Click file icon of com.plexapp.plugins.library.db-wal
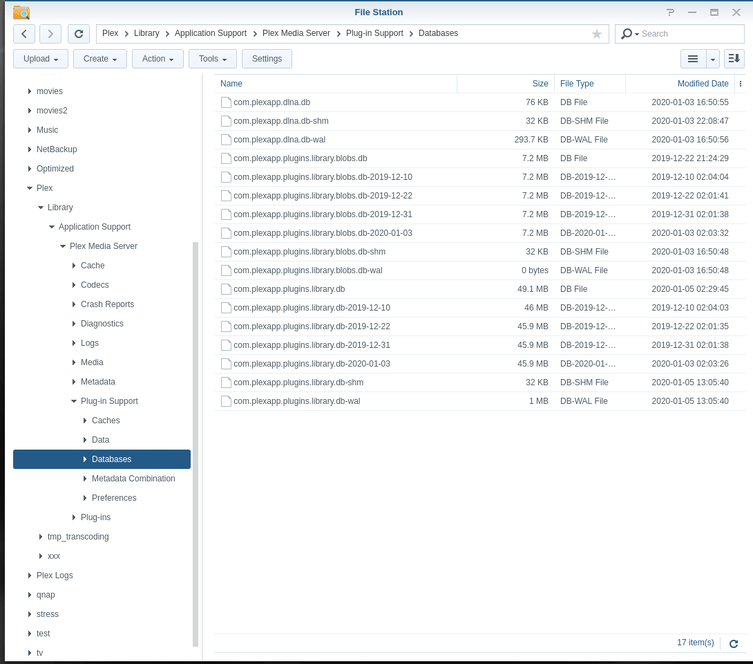753x664 pixels. [x=226, y=401]
